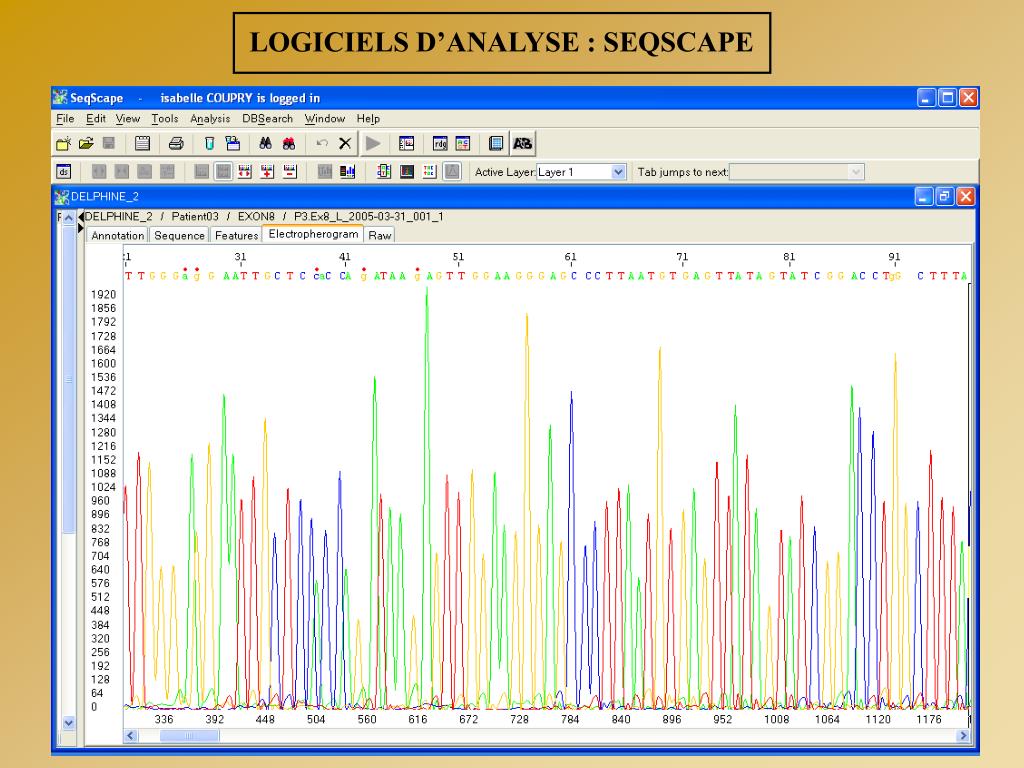Click the icon with a red plus sign
1024x768 pixels.
267,172
